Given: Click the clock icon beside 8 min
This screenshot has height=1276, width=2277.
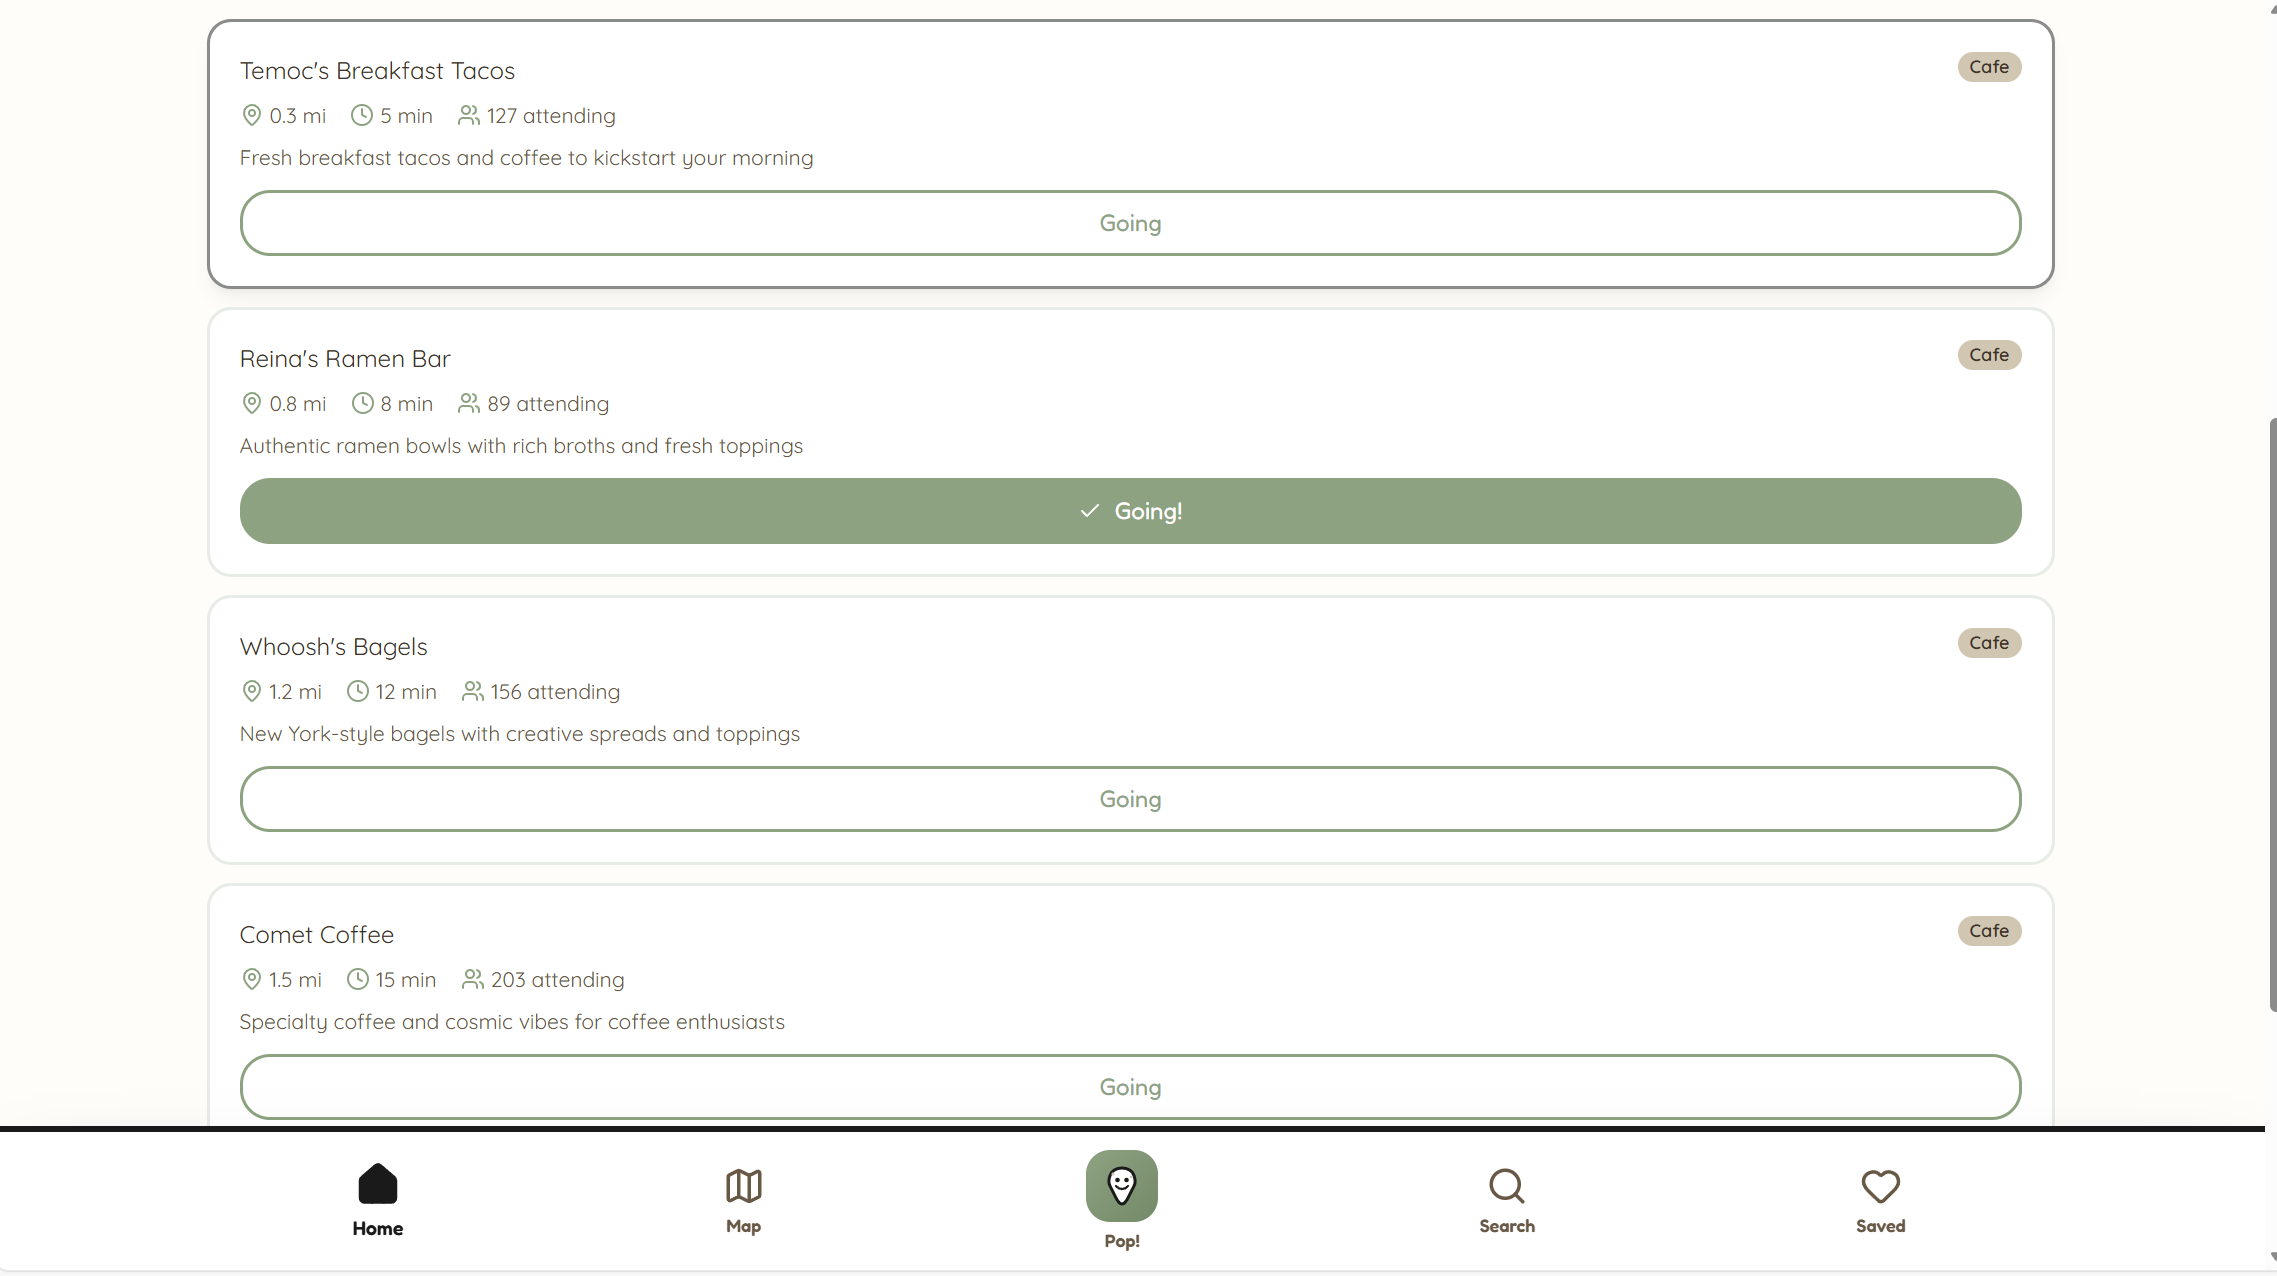Looking at the screenshot, I should click(362, 404).
